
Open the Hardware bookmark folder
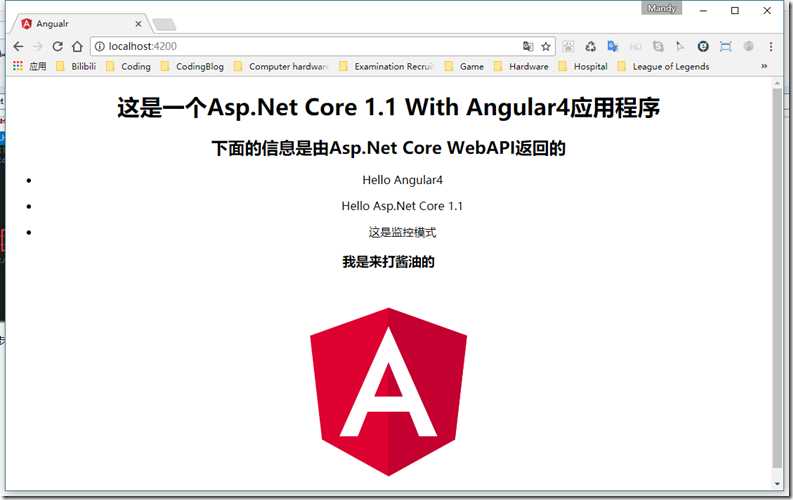click(521, 66)
